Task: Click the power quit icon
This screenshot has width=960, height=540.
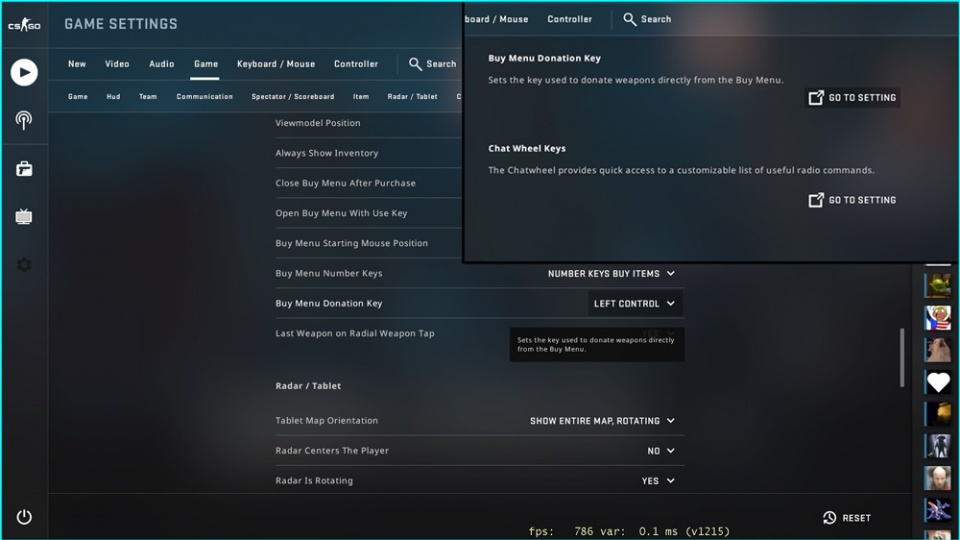Action: click(x=24, y=517)
